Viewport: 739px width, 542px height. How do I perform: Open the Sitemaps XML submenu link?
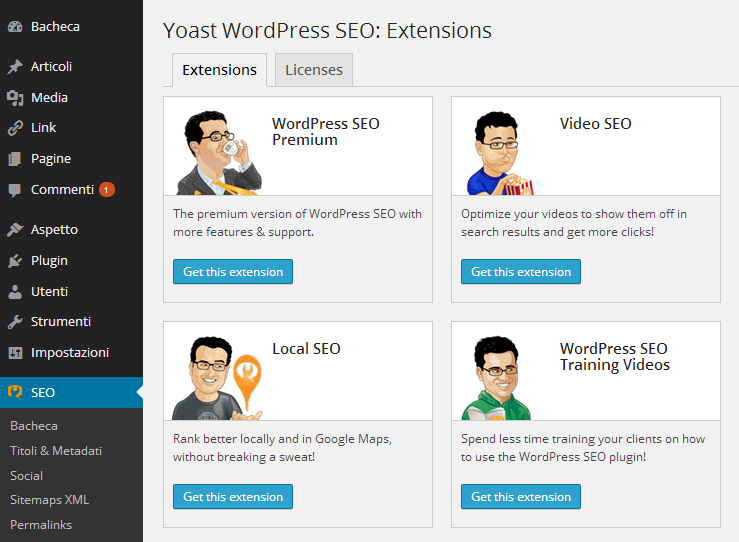click(49, 500)
